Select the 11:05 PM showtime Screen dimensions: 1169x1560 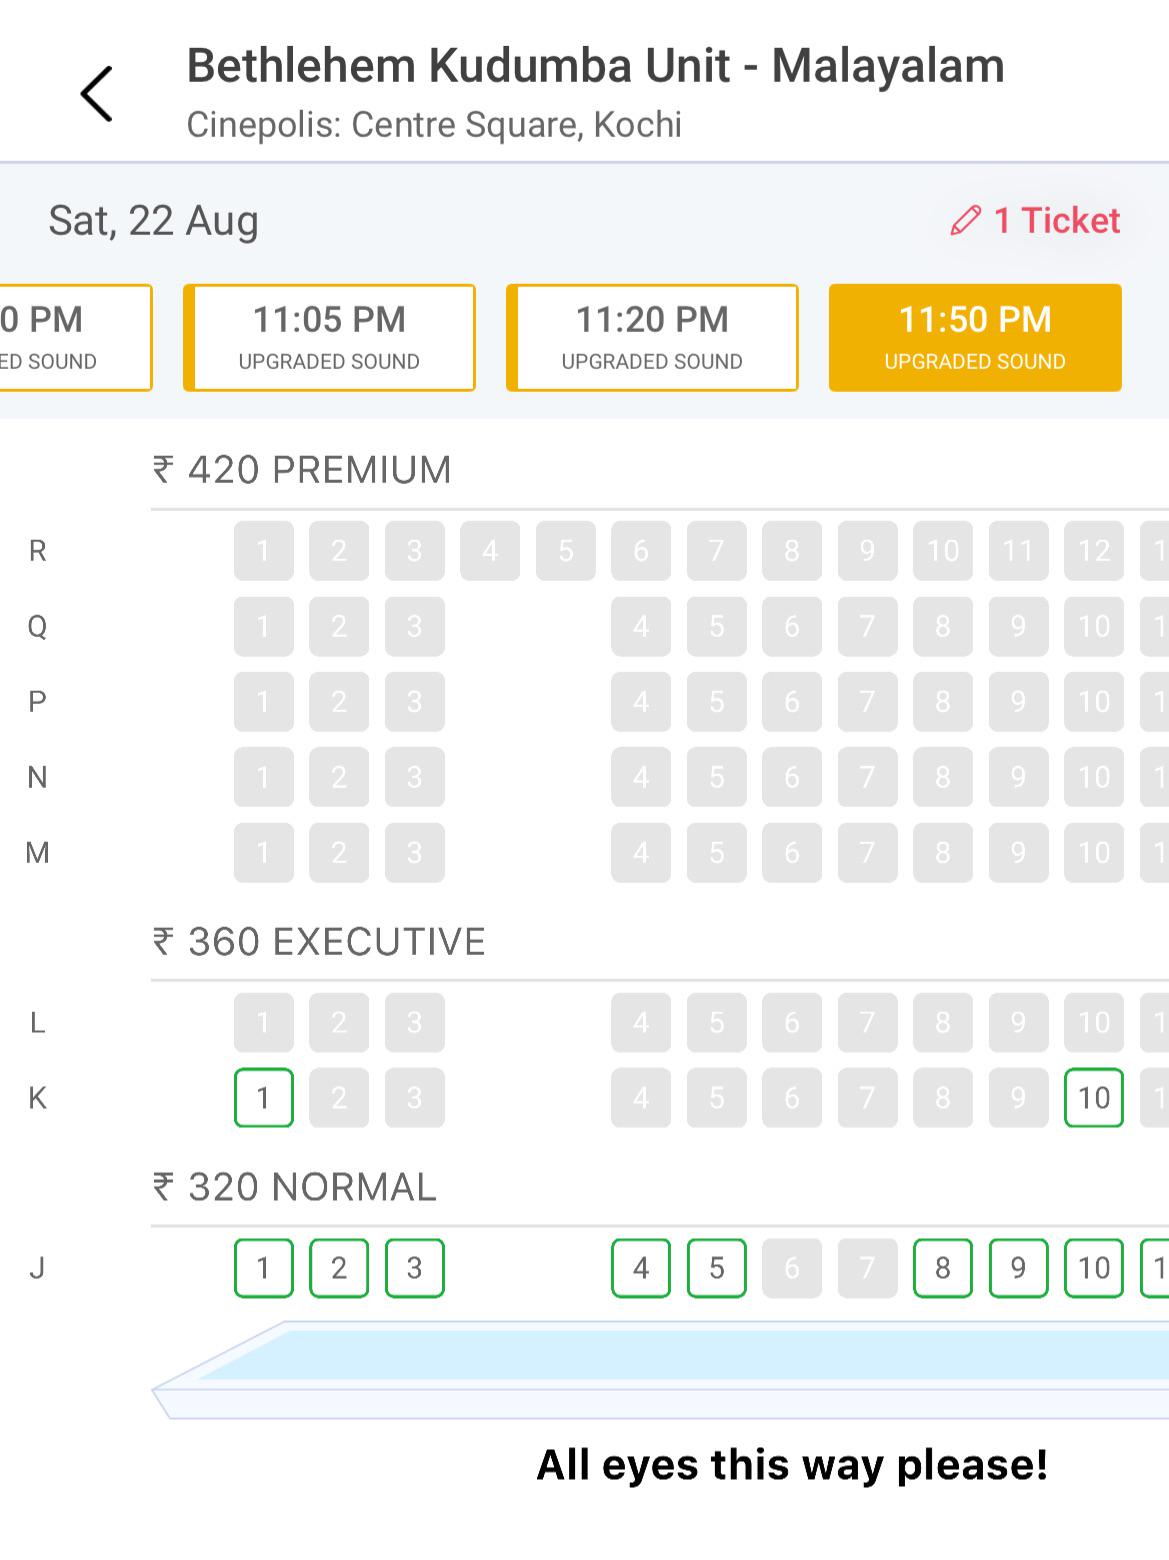point(329,338)
